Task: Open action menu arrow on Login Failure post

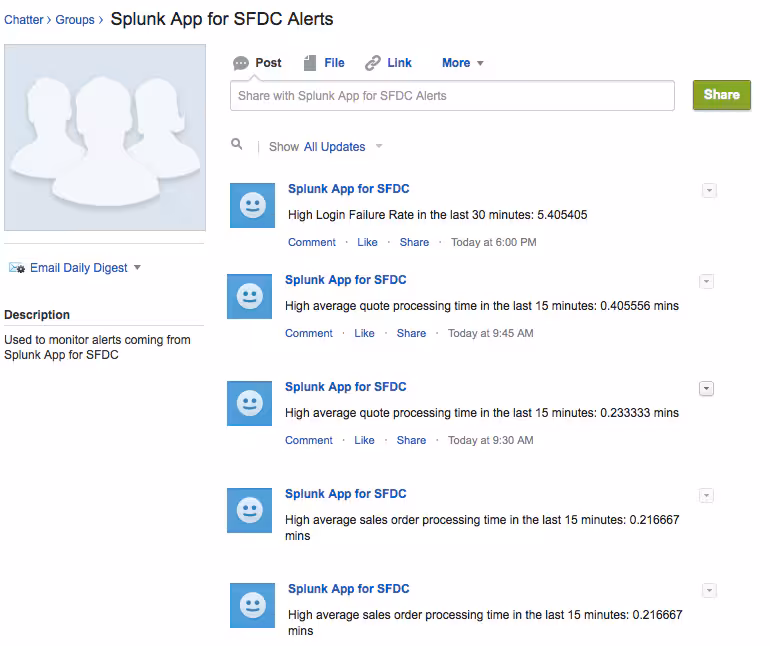Action: pyautogui.click(x=709, y=190)
